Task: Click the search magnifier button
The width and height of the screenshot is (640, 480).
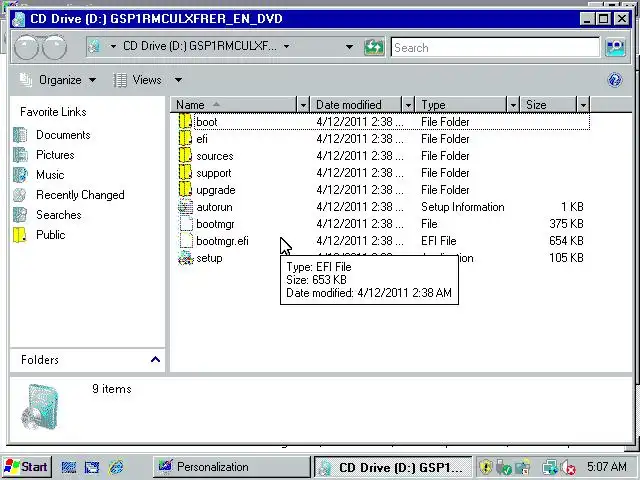Action: [616, 47]
